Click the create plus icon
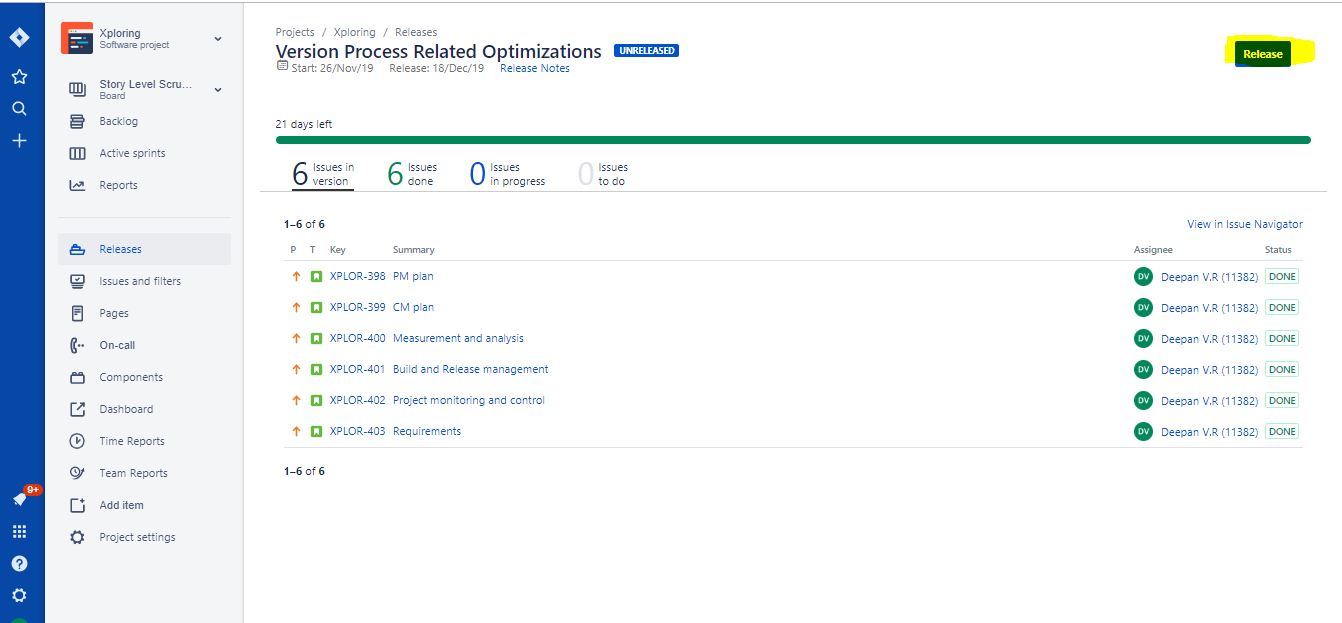The width and height of the screenshot is (1342, 623). [19, 141]
